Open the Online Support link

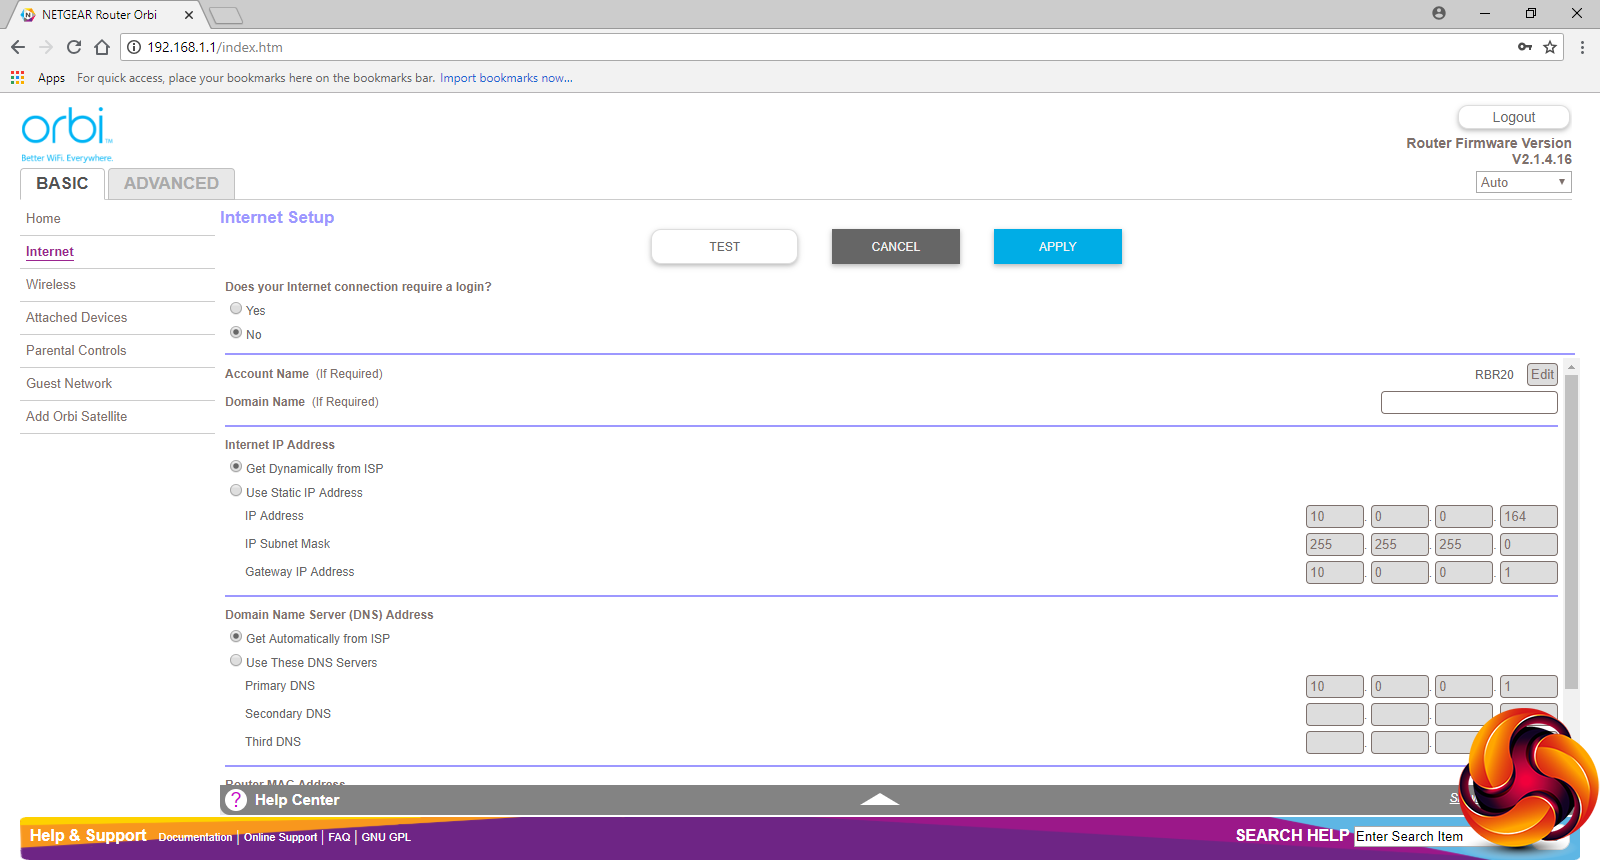pos(280,837)
